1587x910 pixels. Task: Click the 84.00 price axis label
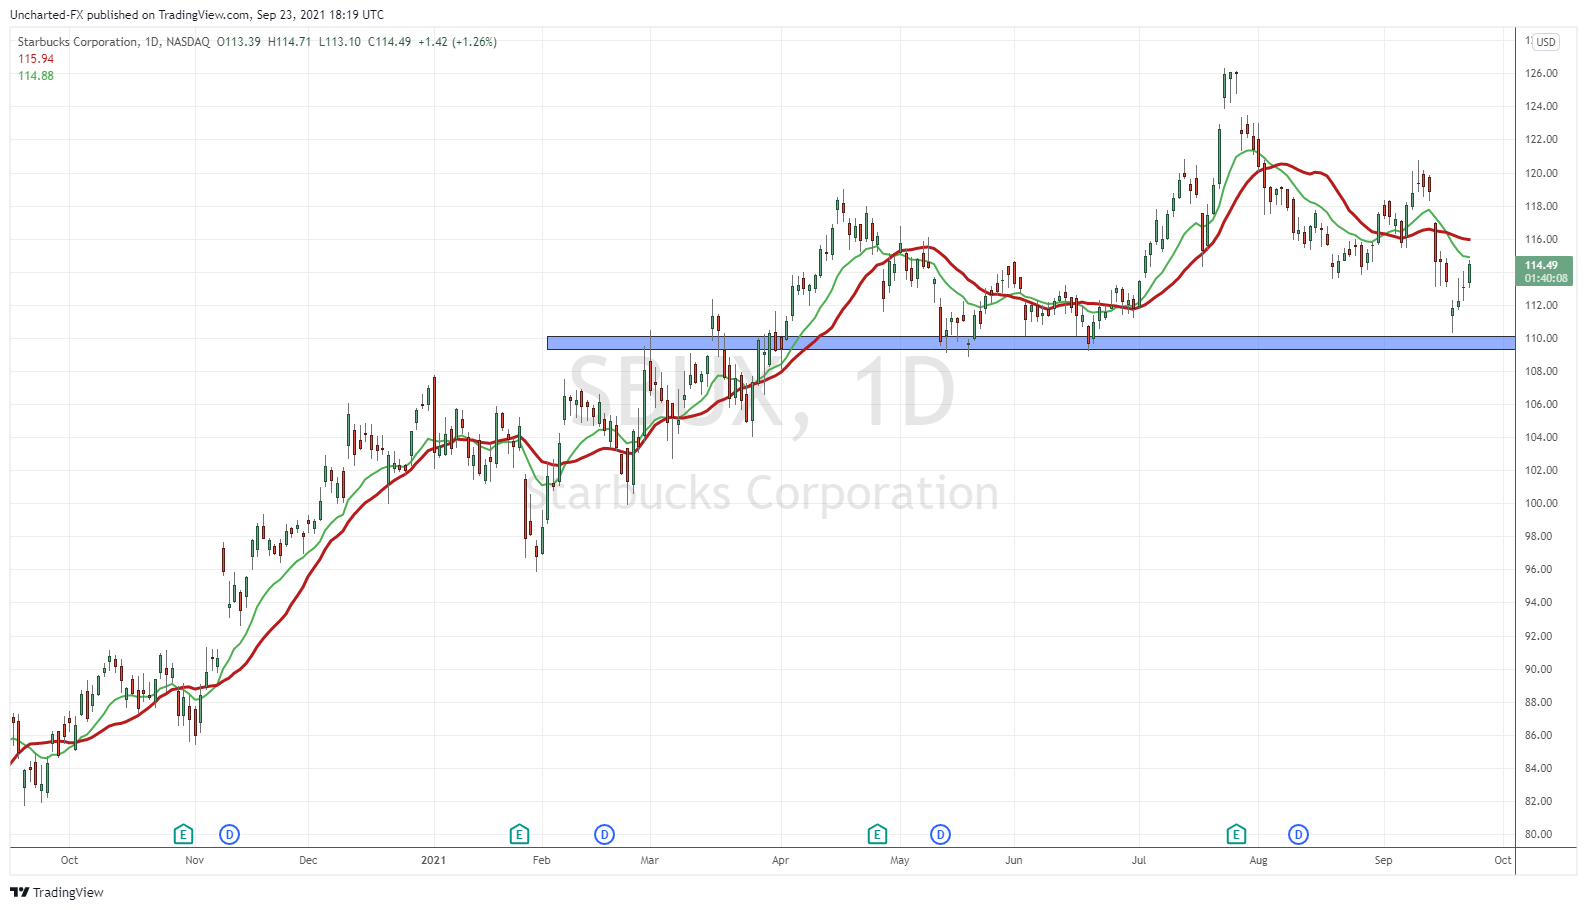click(1539, 768)
